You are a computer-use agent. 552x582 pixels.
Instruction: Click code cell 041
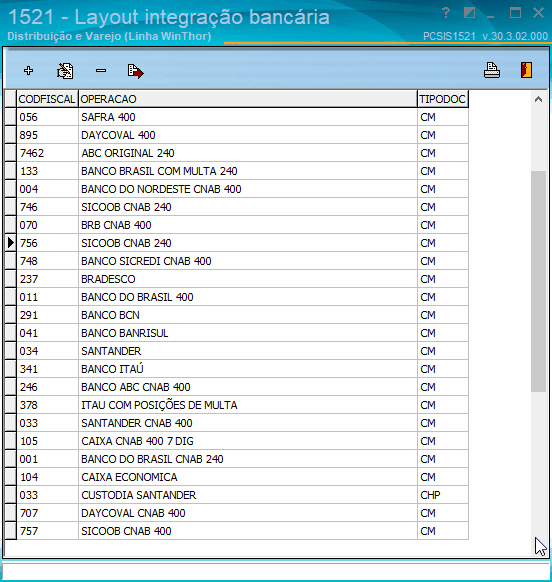point(47,333)
